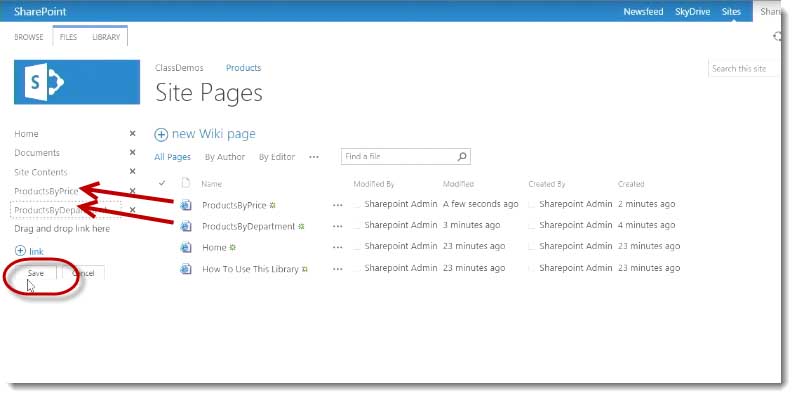Click the new Wiki page link
This screenshot has width=796, height=398.
pos(213,134)
